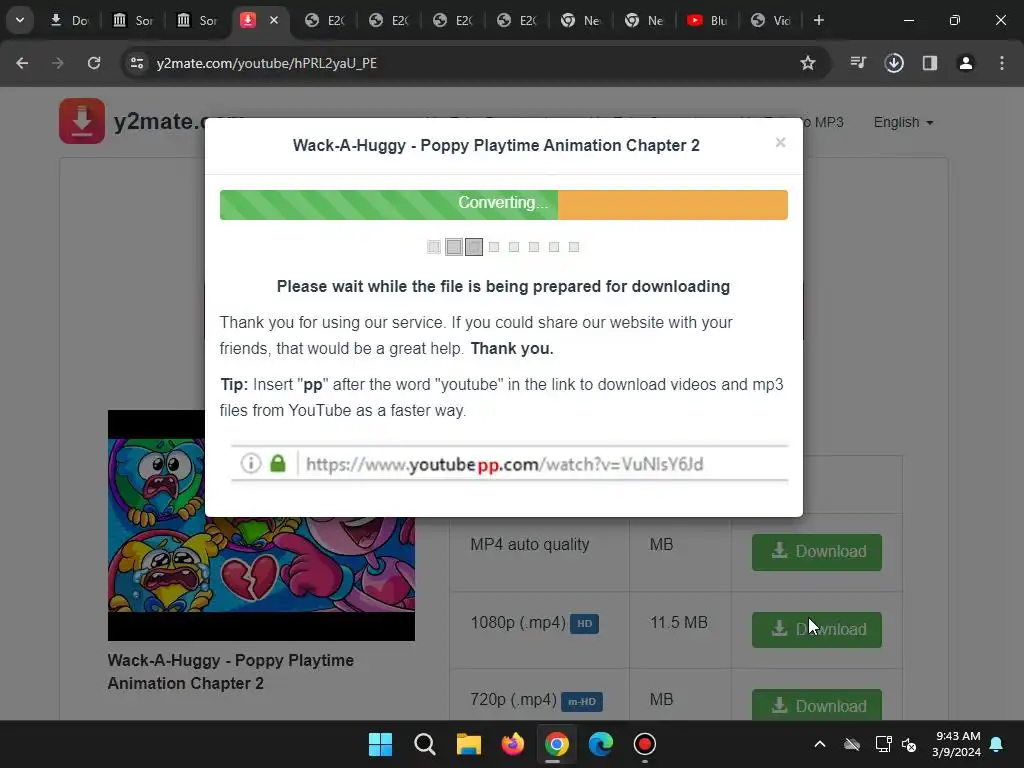Open Chrome's three-dot menu
Image resolution: width=1024 pixels, height=768 pixels.
click(1002, 63)
